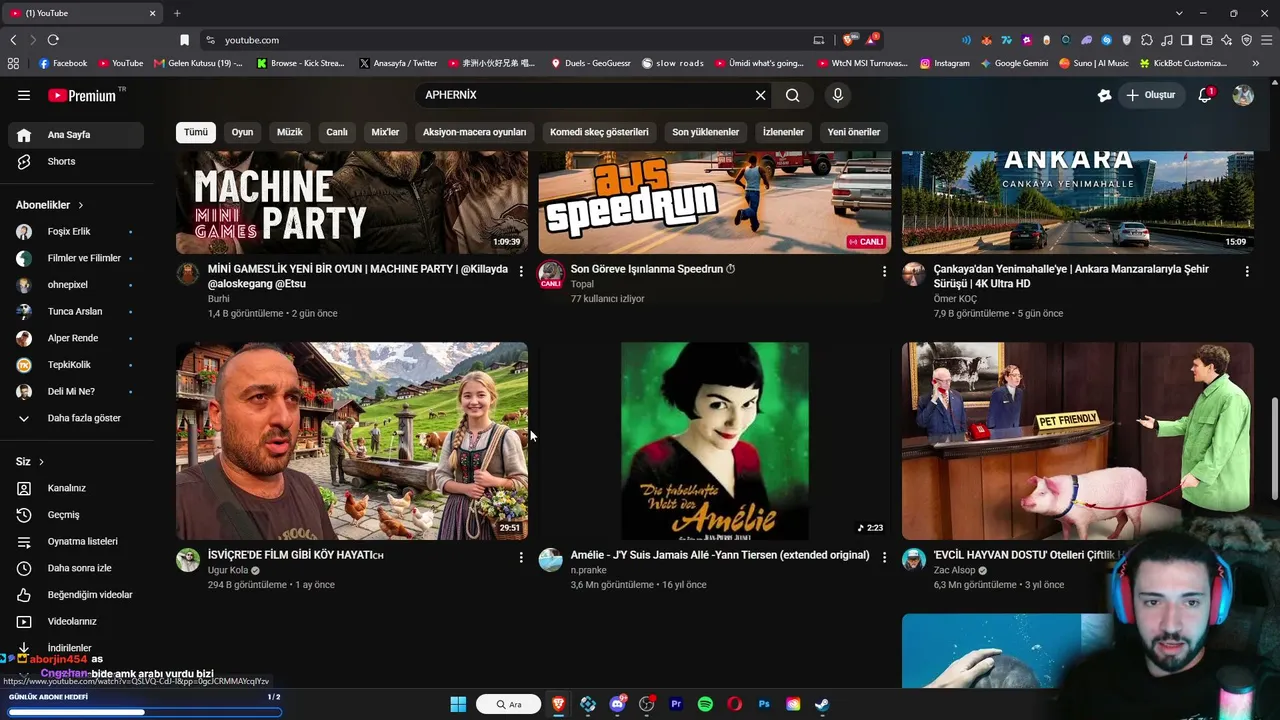Open the Amélie video thumbnail

tap(715, 441)
